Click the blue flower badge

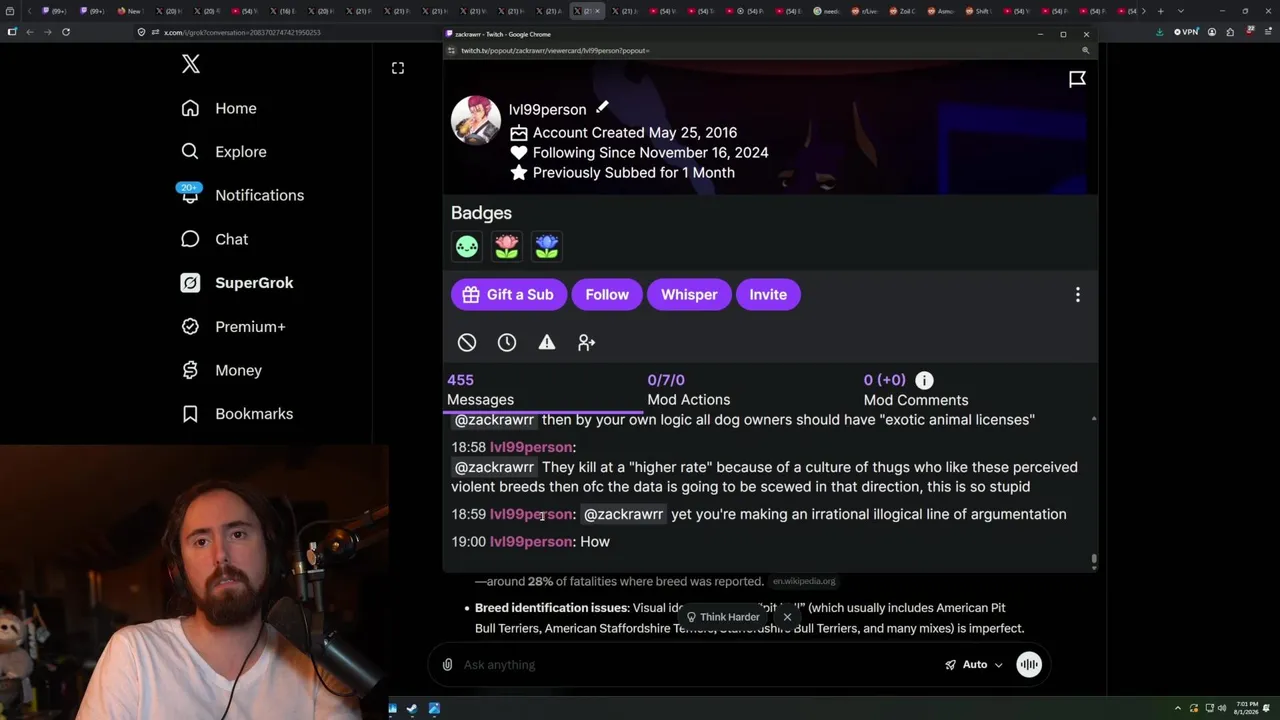[547, 246]
